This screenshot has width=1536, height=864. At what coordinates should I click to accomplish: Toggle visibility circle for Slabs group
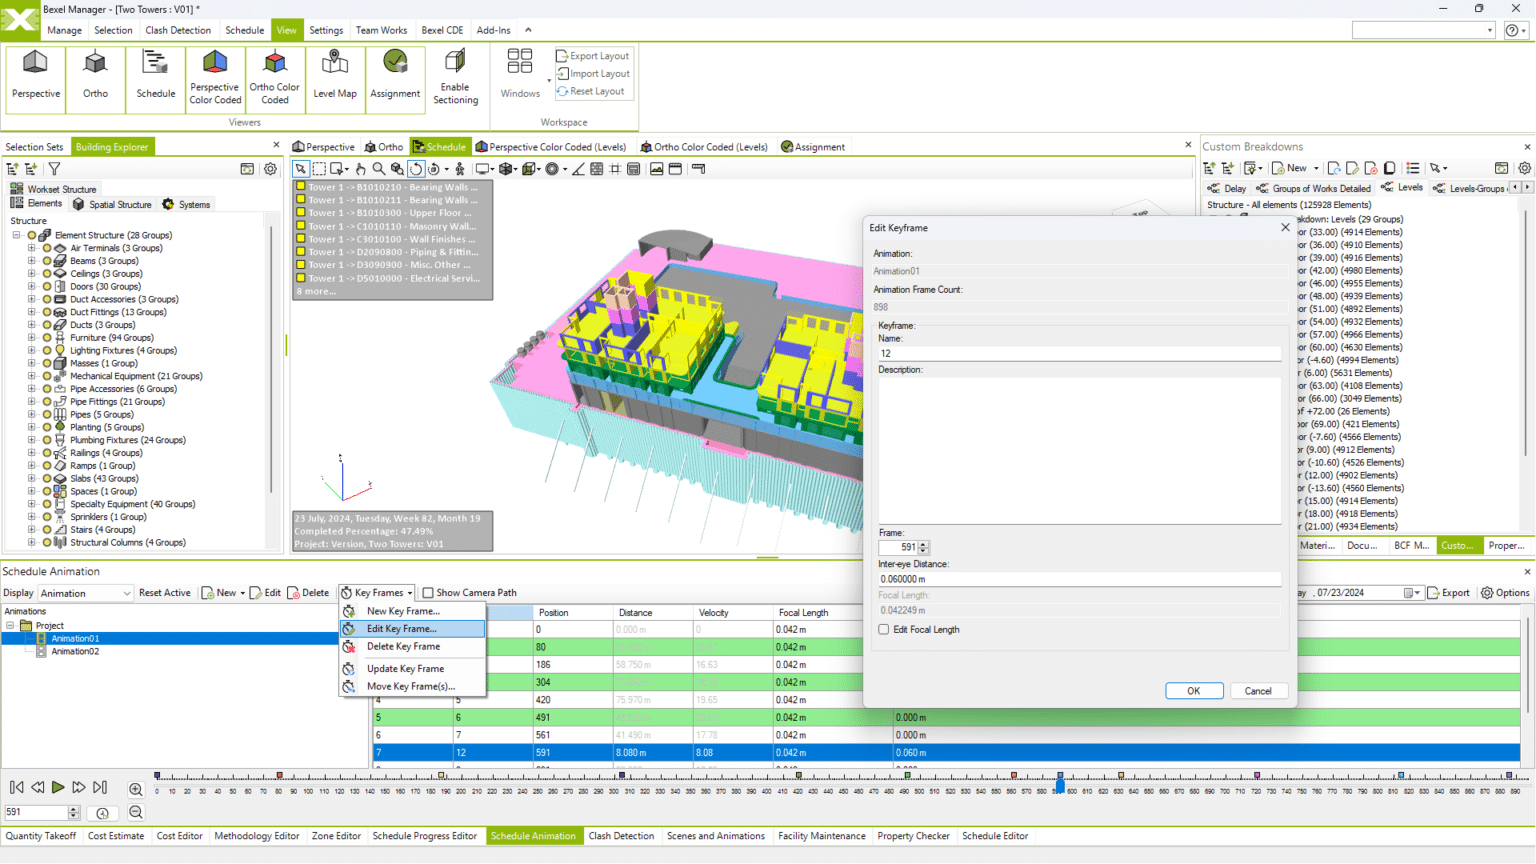pos(47,478)
